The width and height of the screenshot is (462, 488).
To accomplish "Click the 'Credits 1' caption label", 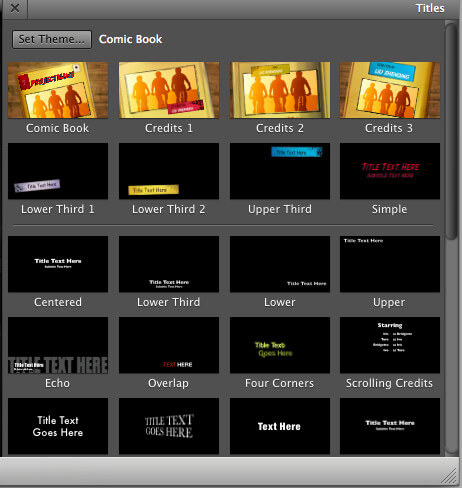I will (x=169, y=128).
